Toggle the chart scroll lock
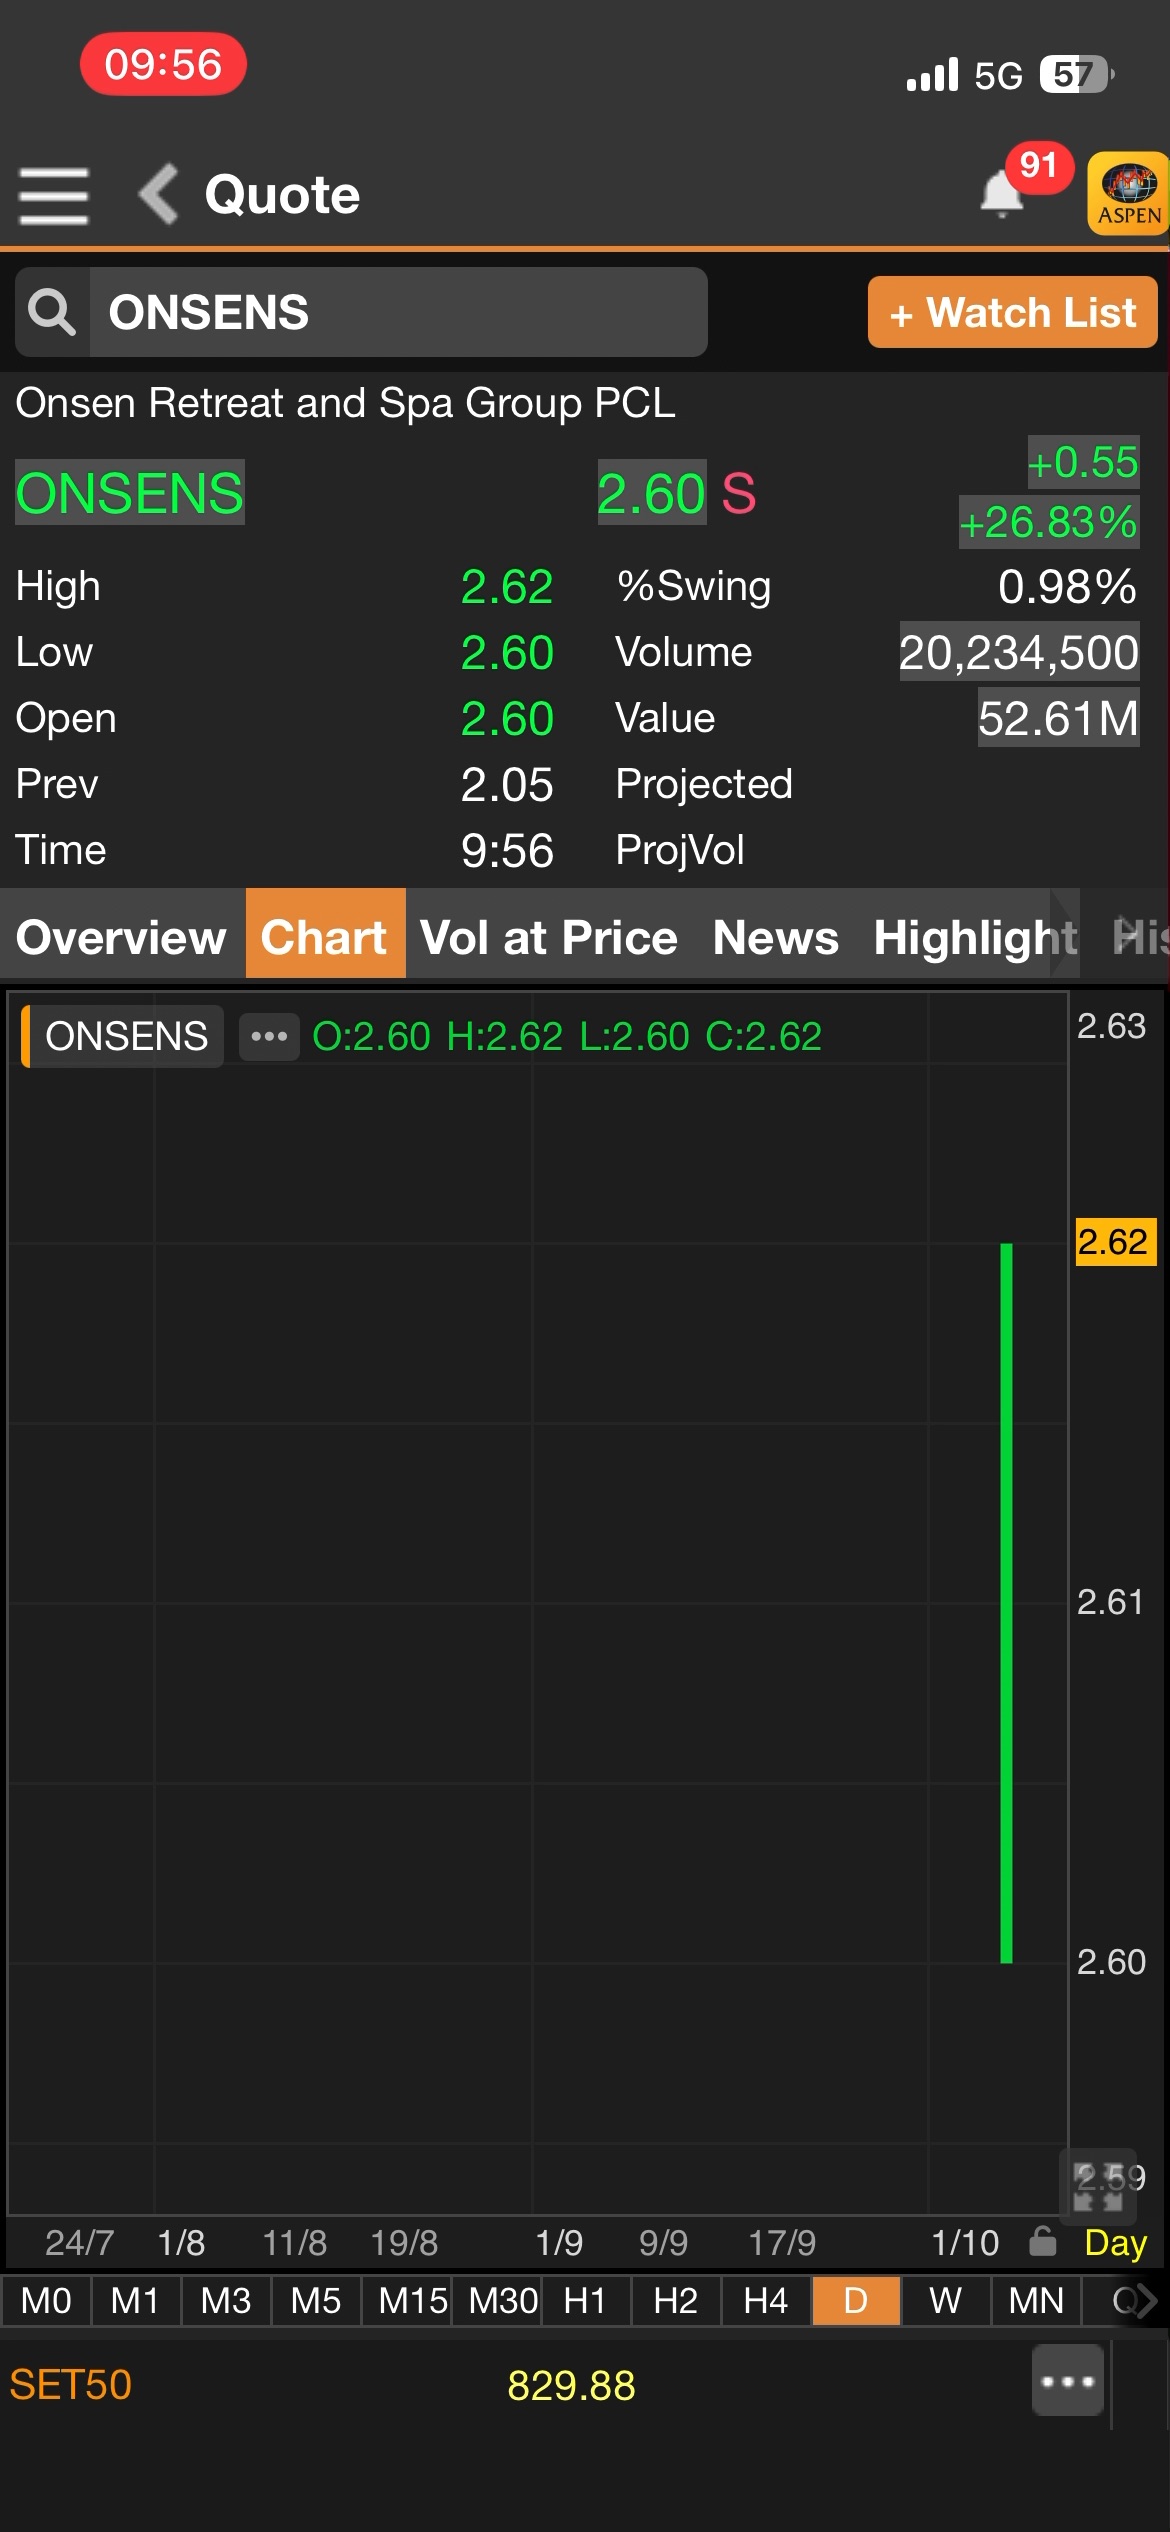1170x2532 pixels. pos(1042,2243)
